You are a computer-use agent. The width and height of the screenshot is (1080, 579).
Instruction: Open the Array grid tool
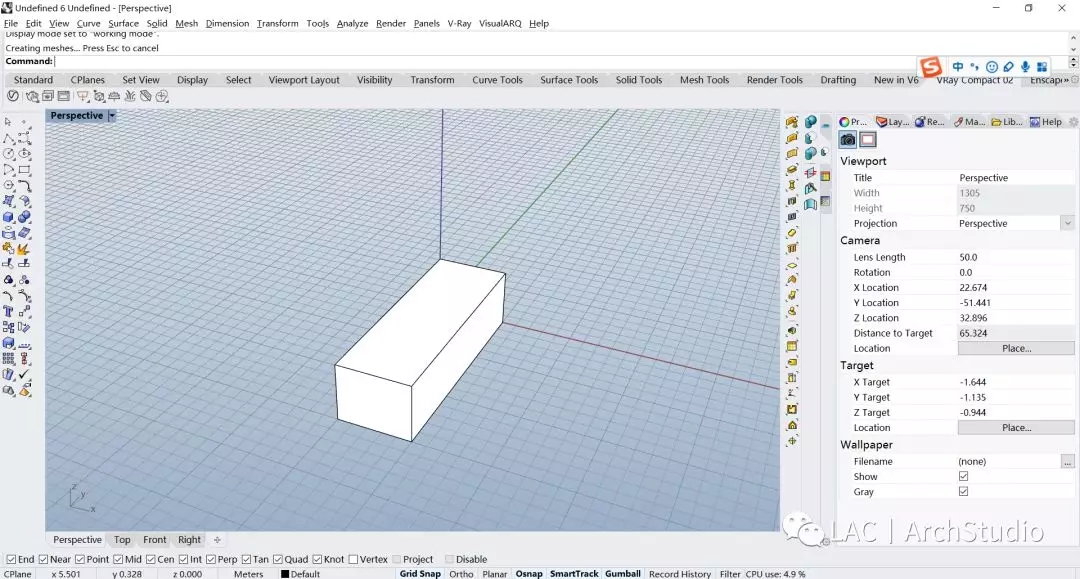(x=8, y=359)
